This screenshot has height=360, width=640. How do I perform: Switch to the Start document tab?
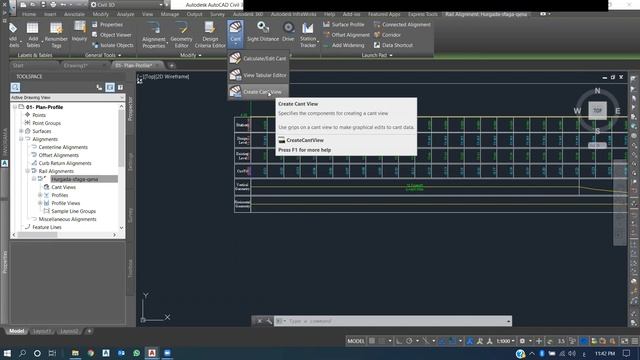coord(18,65)
